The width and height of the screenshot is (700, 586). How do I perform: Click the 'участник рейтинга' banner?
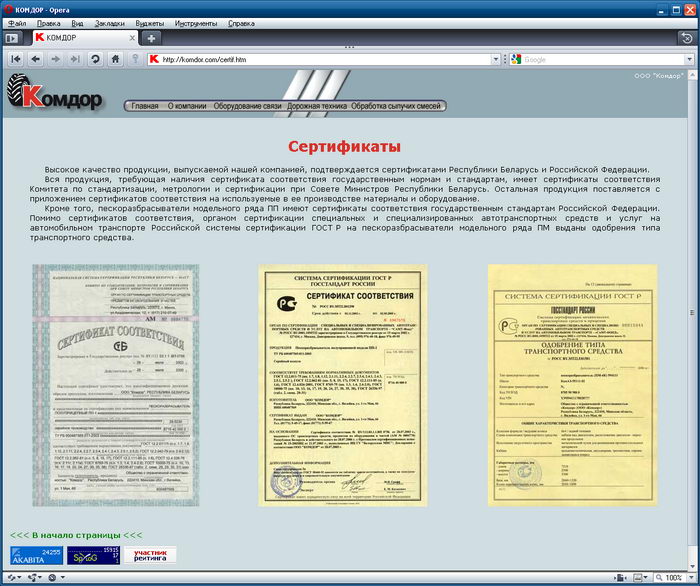150,555
